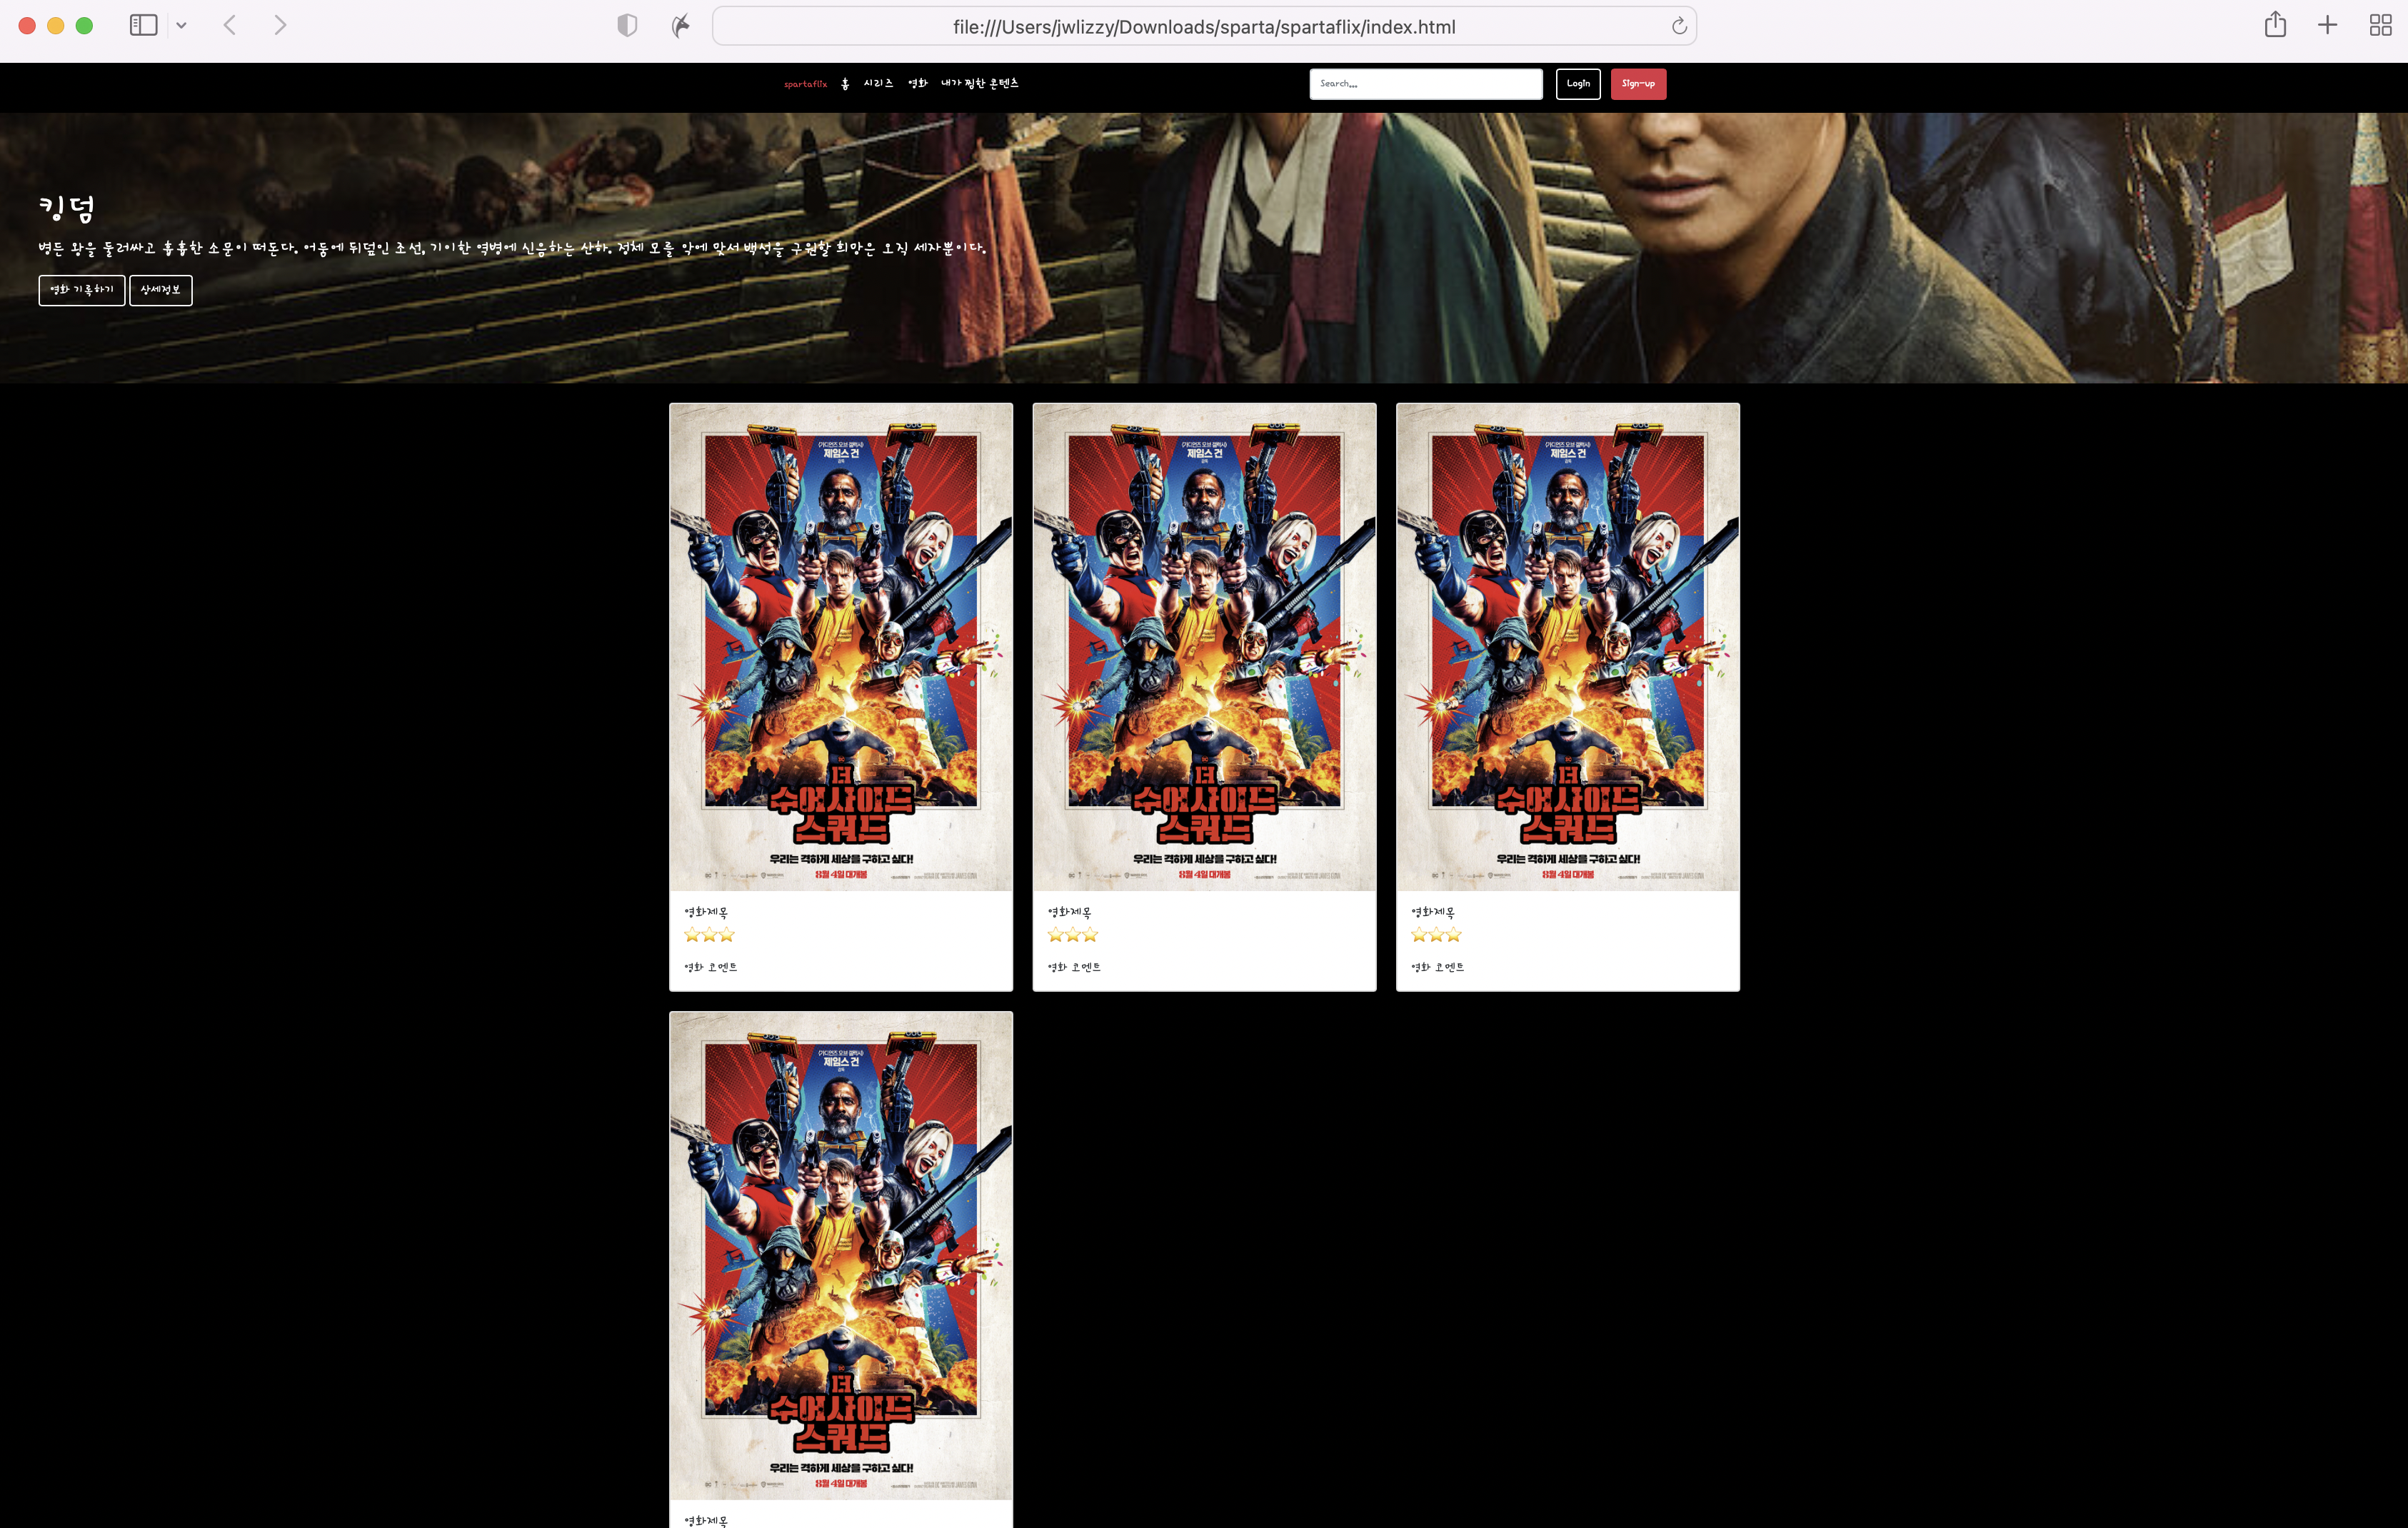Focus the address bar showing index.html path
The image size is (2408, 1528).
pyautogui.click(x=1204, y=26)
